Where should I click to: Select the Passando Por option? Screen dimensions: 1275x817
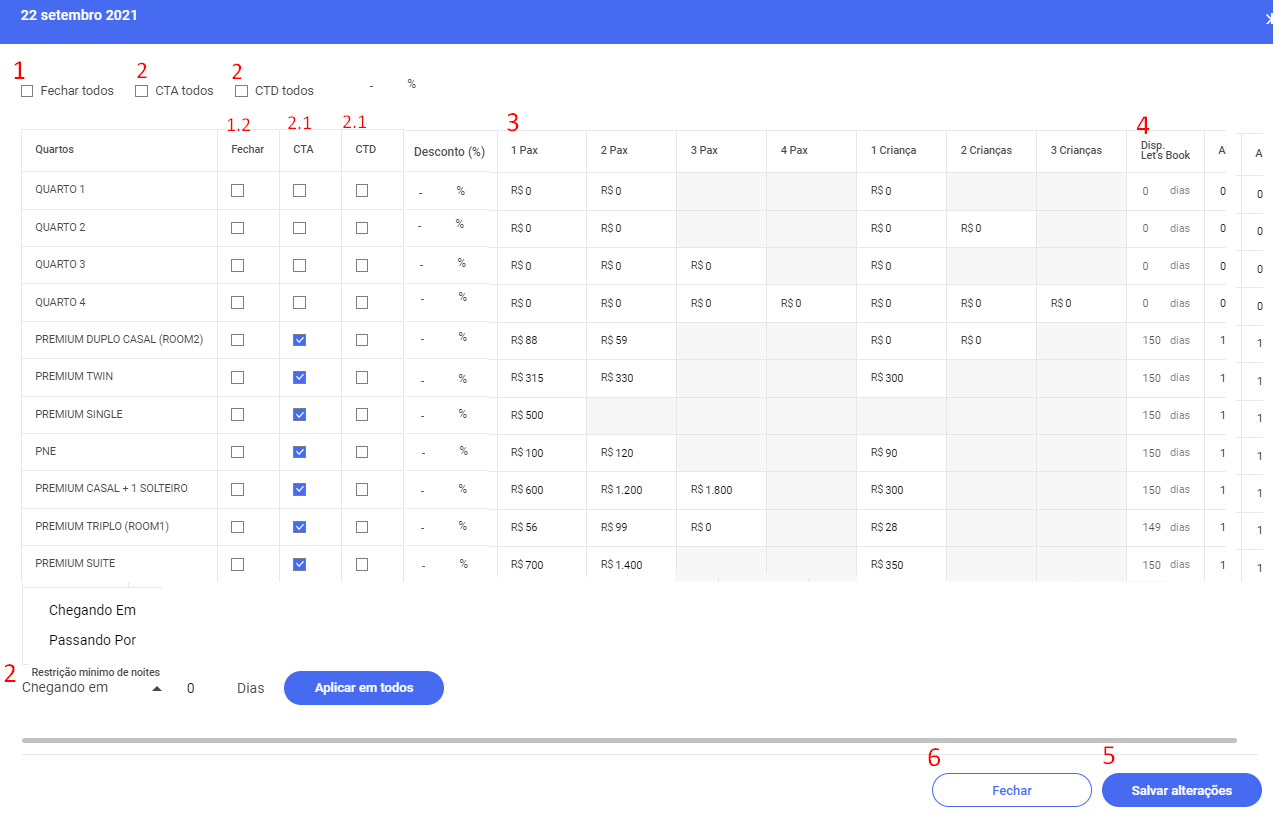(92, 640)
